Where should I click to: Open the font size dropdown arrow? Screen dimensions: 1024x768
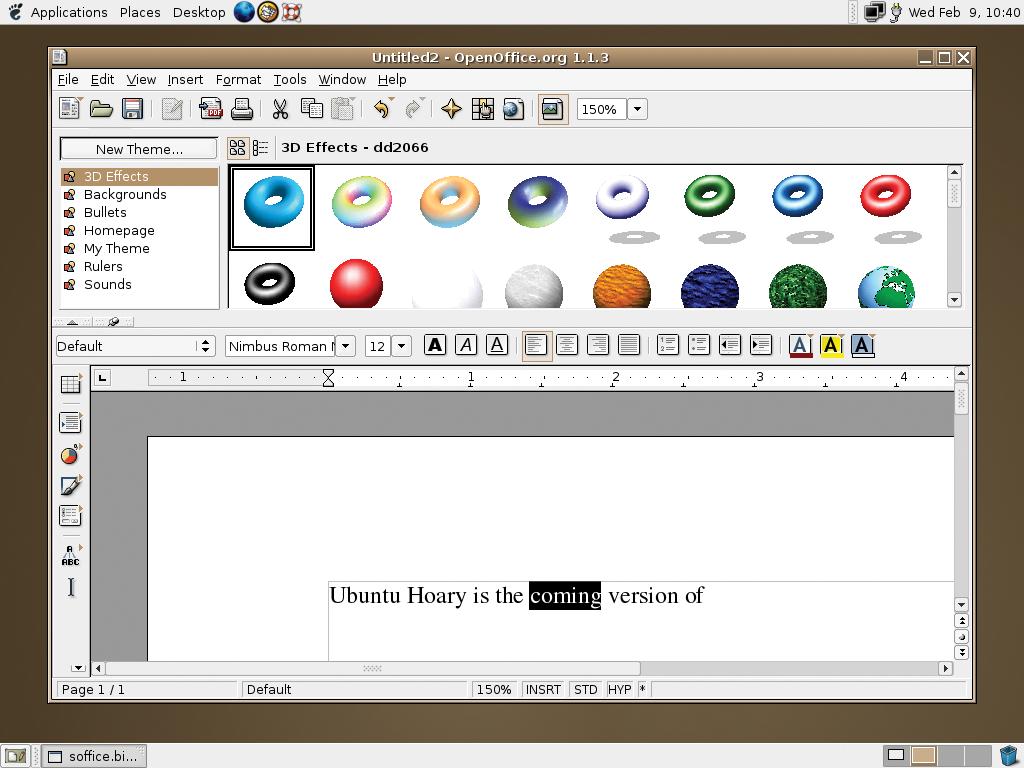(x=402, y=346)
